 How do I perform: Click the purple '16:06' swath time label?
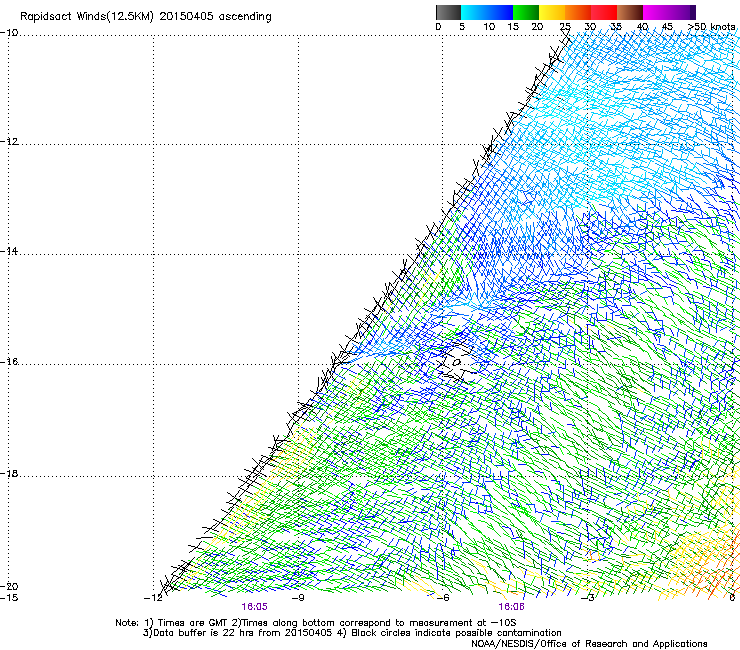coord(511,607)
